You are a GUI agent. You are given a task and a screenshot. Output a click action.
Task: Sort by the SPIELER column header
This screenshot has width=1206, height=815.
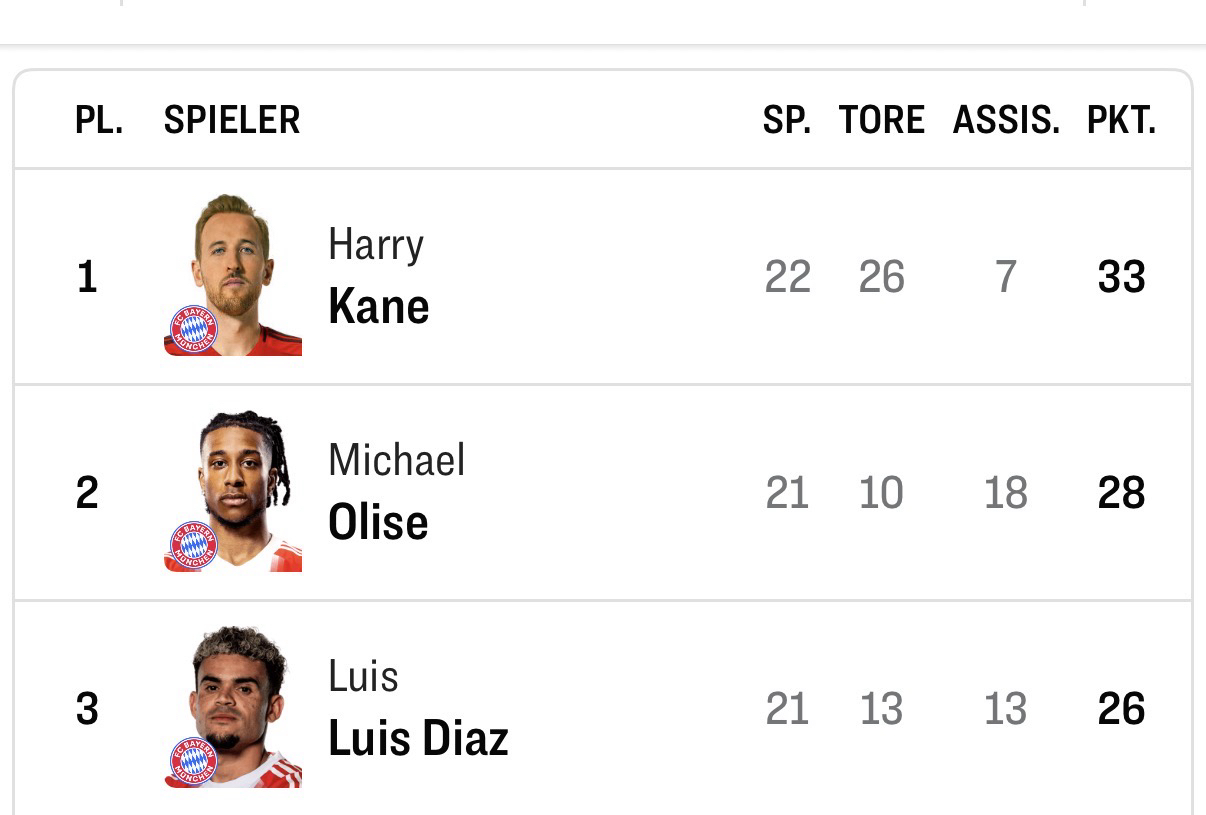pyautogui.click(x=232, y=120)
